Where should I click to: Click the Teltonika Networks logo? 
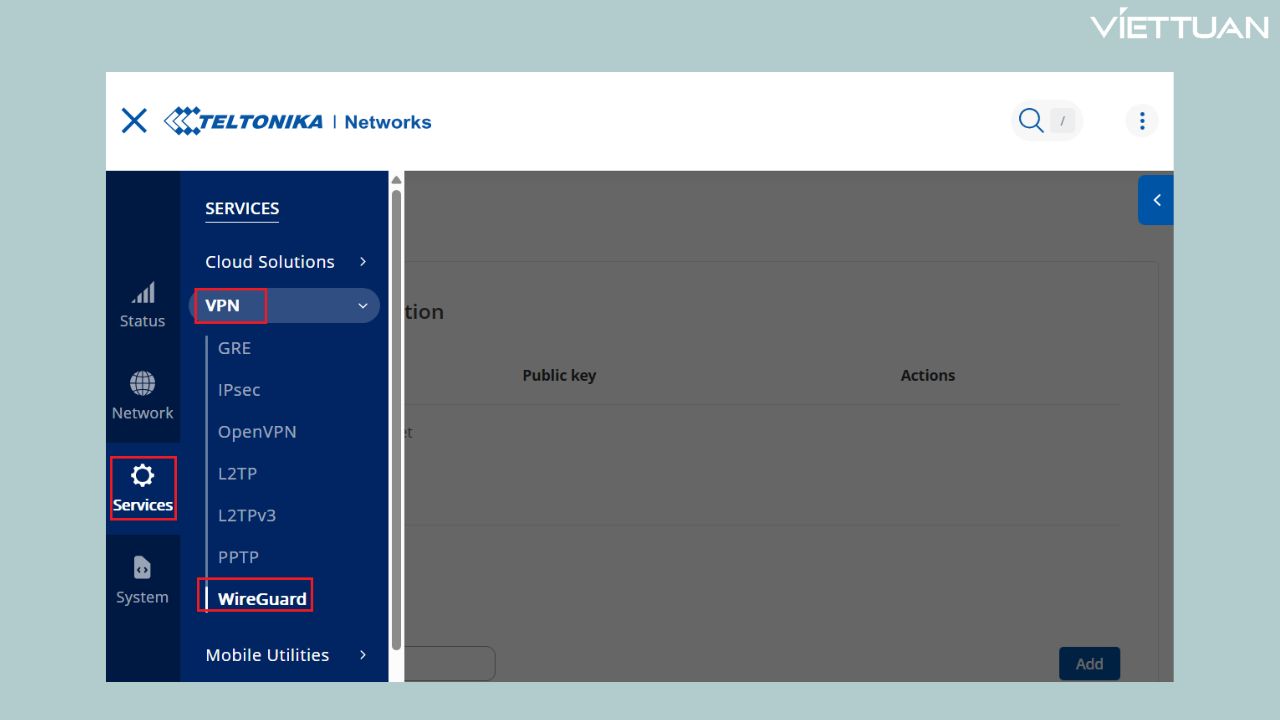coord(298,122)
